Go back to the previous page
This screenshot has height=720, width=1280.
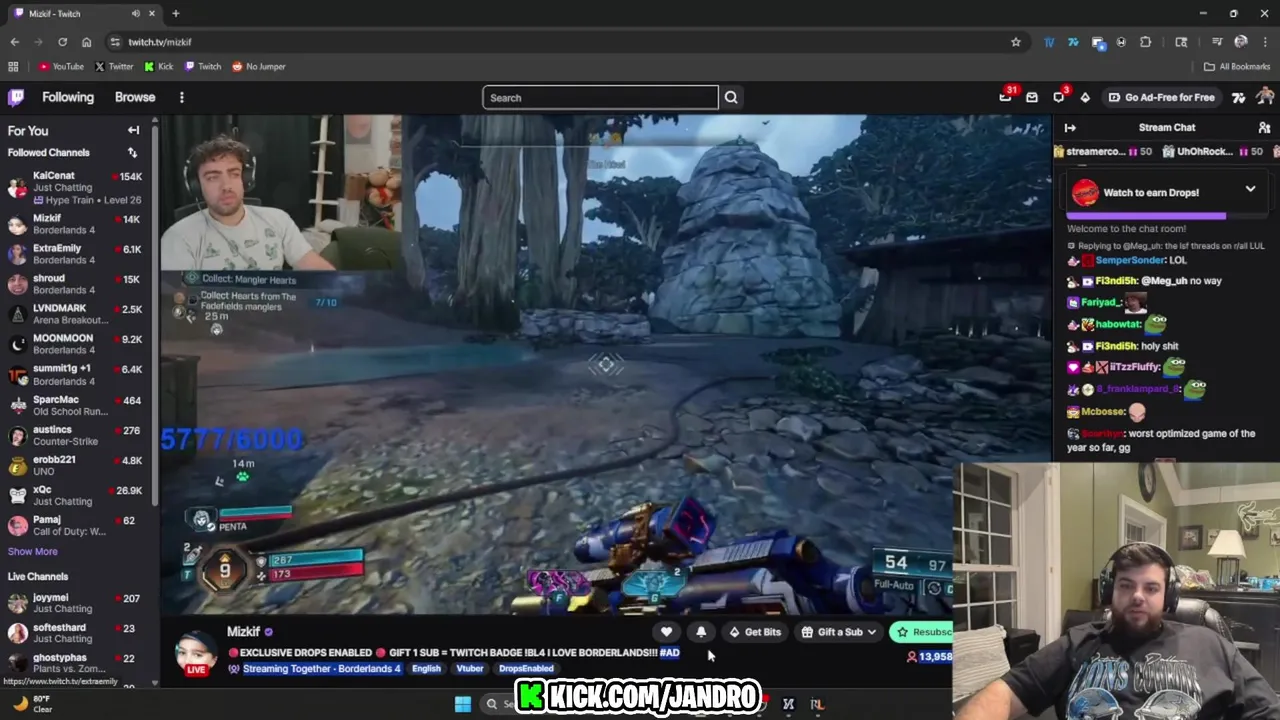tap(14, 42)
